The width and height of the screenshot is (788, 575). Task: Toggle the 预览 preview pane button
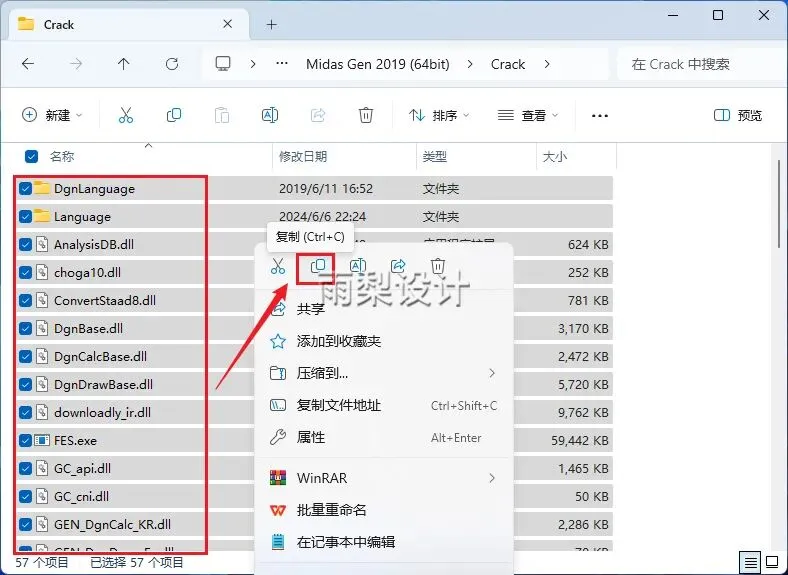[x=738, y=115]
